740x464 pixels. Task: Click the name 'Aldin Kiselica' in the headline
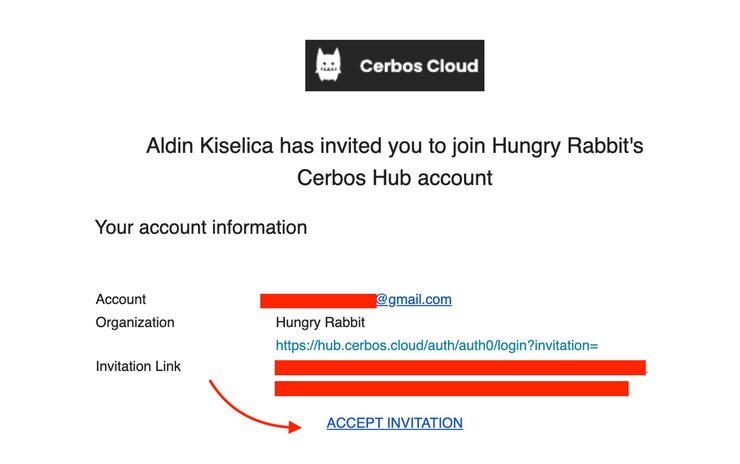coord(210,145)
